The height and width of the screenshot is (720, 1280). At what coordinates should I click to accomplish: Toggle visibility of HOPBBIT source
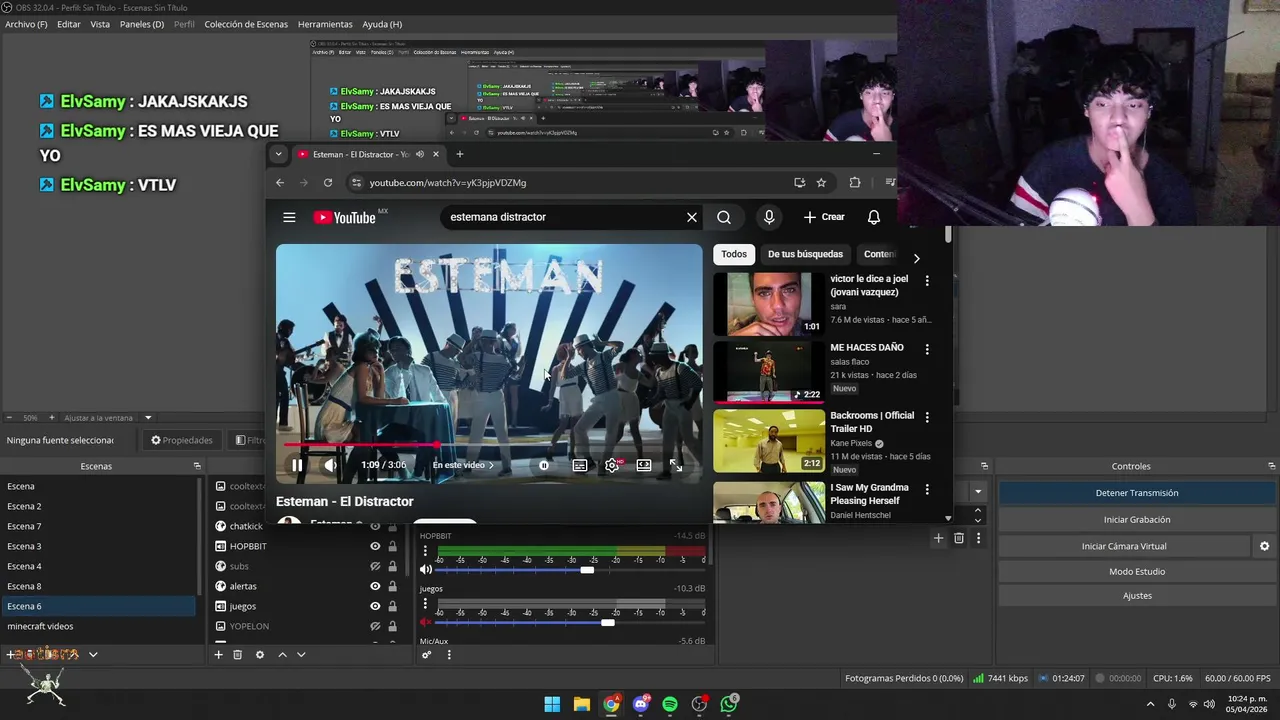[x=375, y=546]
